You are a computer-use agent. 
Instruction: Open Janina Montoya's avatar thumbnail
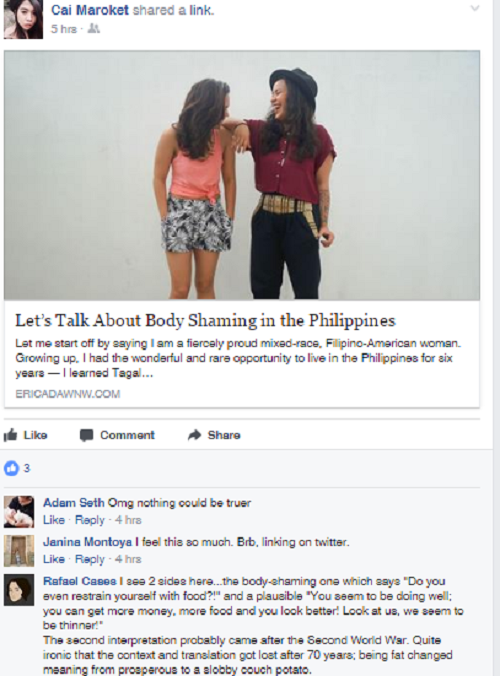[19, 551]
